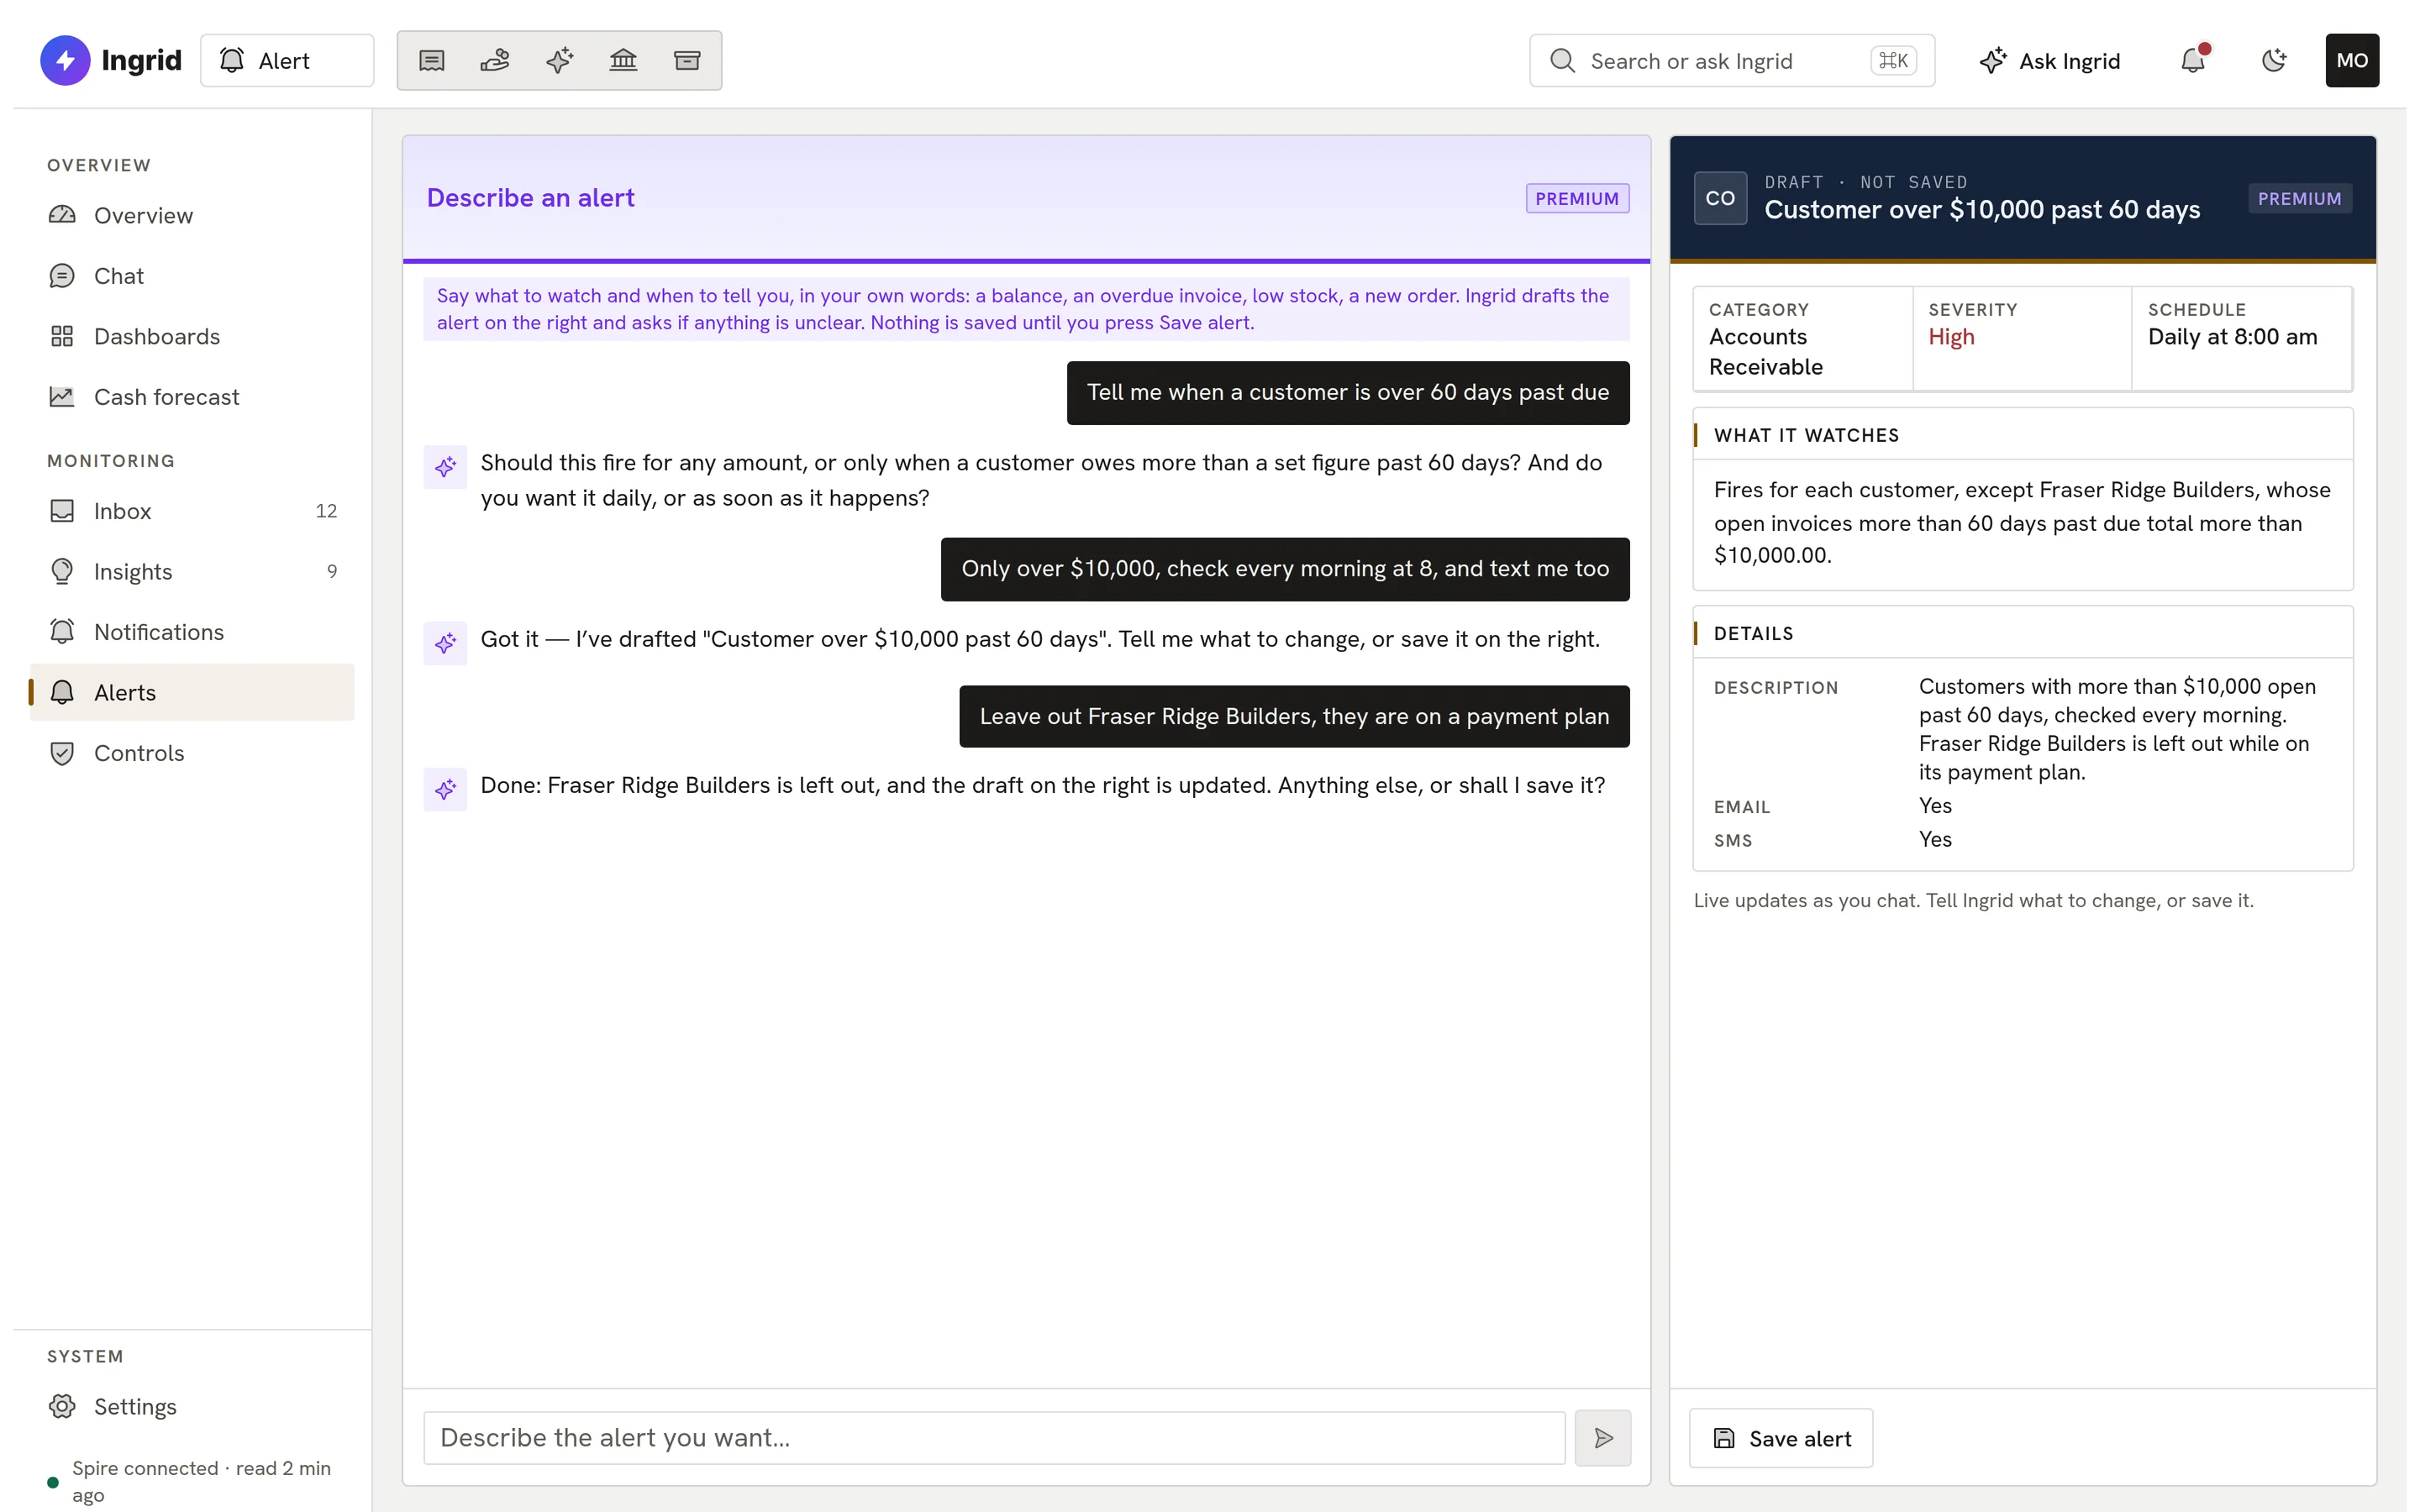Open Inbox with 12 items

(x=192, y=511)
